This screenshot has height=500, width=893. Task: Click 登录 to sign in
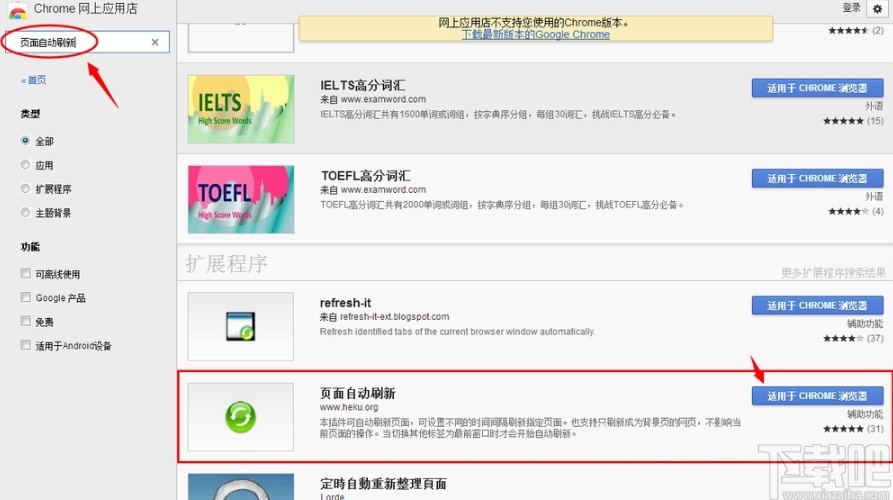pyautogui.click(x=851, y=8)
